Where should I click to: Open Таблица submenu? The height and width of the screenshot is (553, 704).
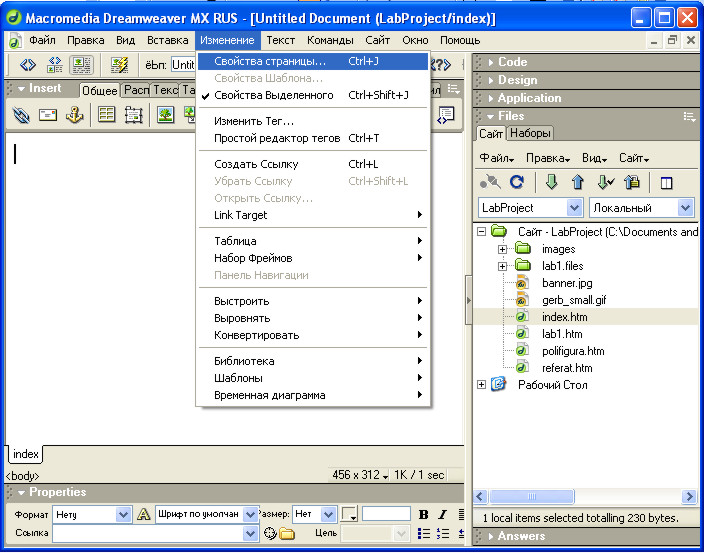pos(313,241)
